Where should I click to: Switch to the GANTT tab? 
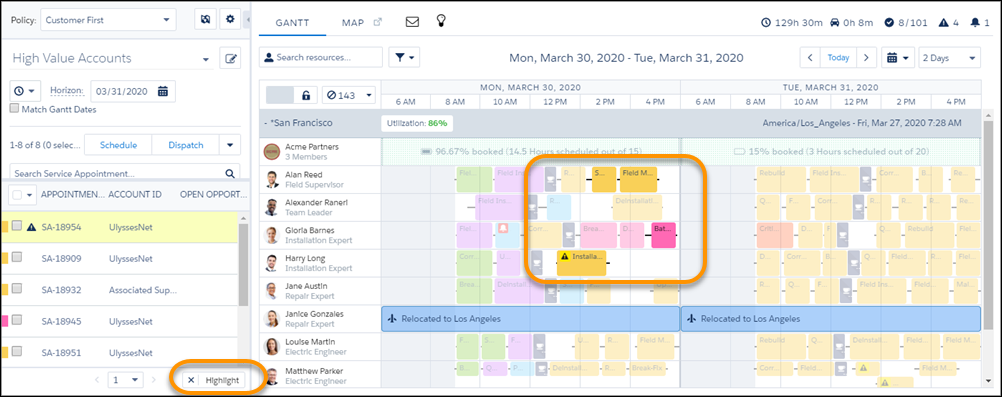(x=292, y=23)
